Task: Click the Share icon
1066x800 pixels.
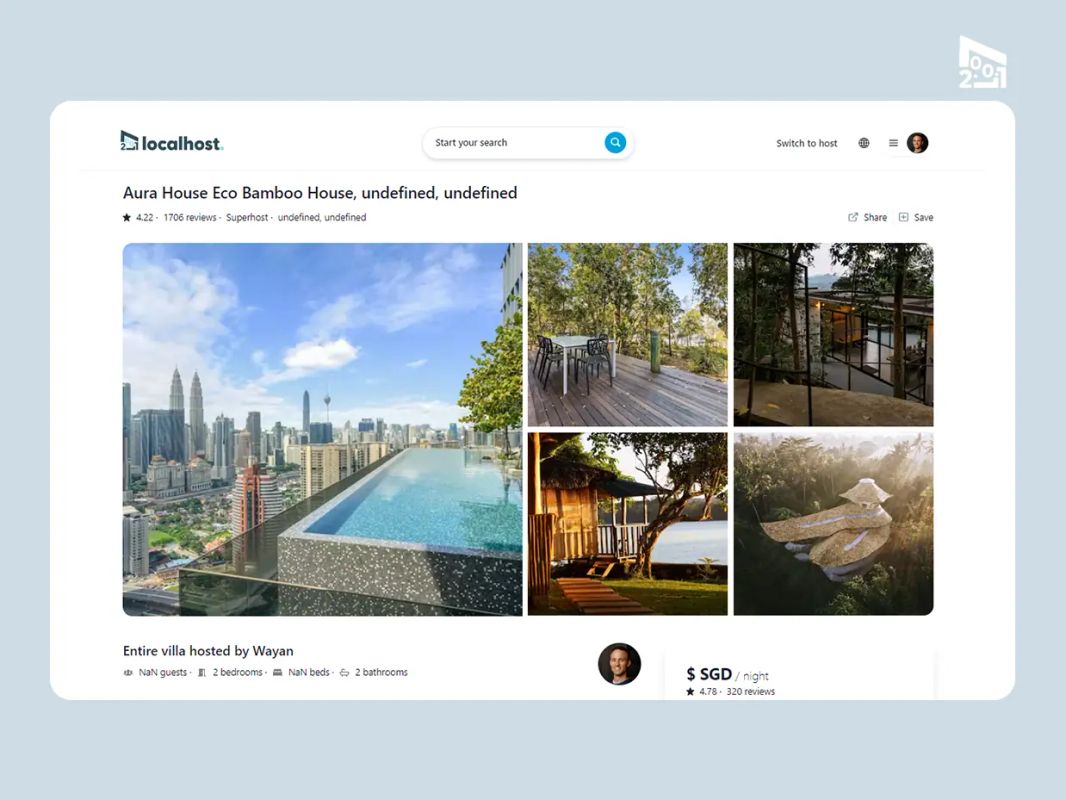Action: (853, 217)
